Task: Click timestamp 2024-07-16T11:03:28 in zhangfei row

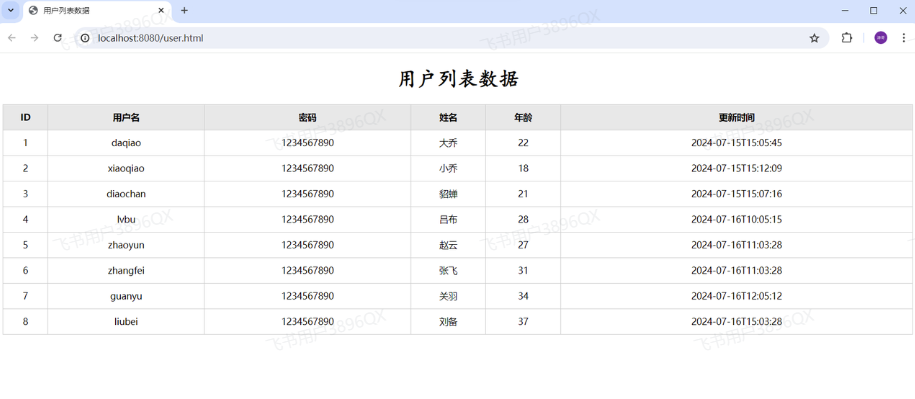Action: tap(736, 271)
